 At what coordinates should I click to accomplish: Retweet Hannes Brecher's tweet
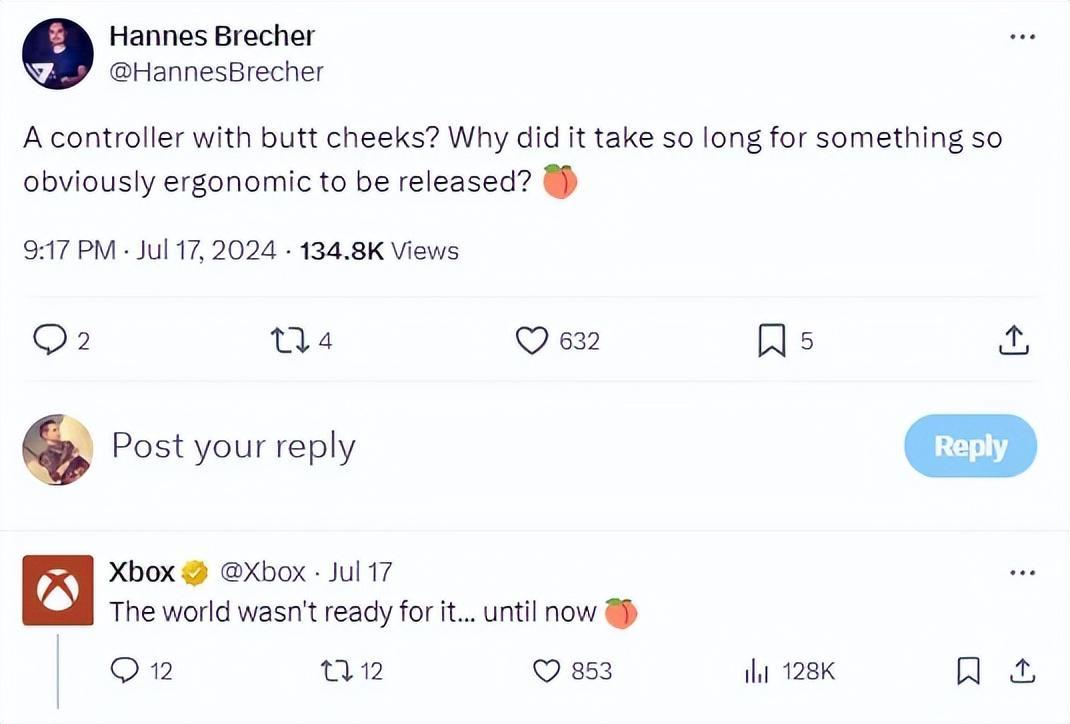(289, 341)
